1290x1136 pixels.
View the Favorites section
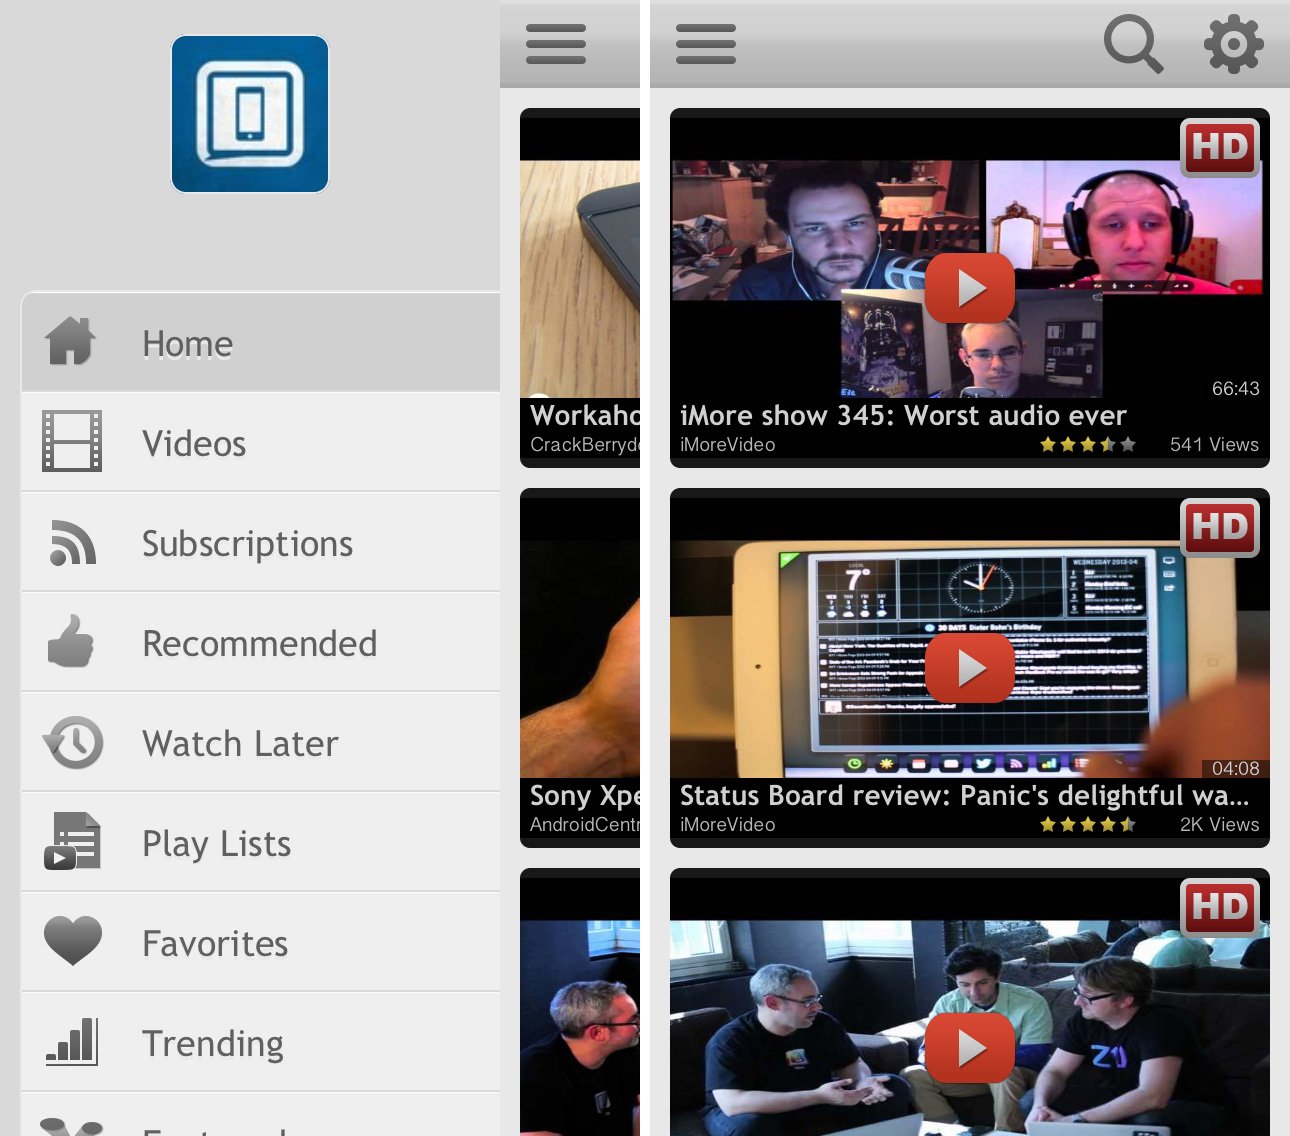(261, 942)
